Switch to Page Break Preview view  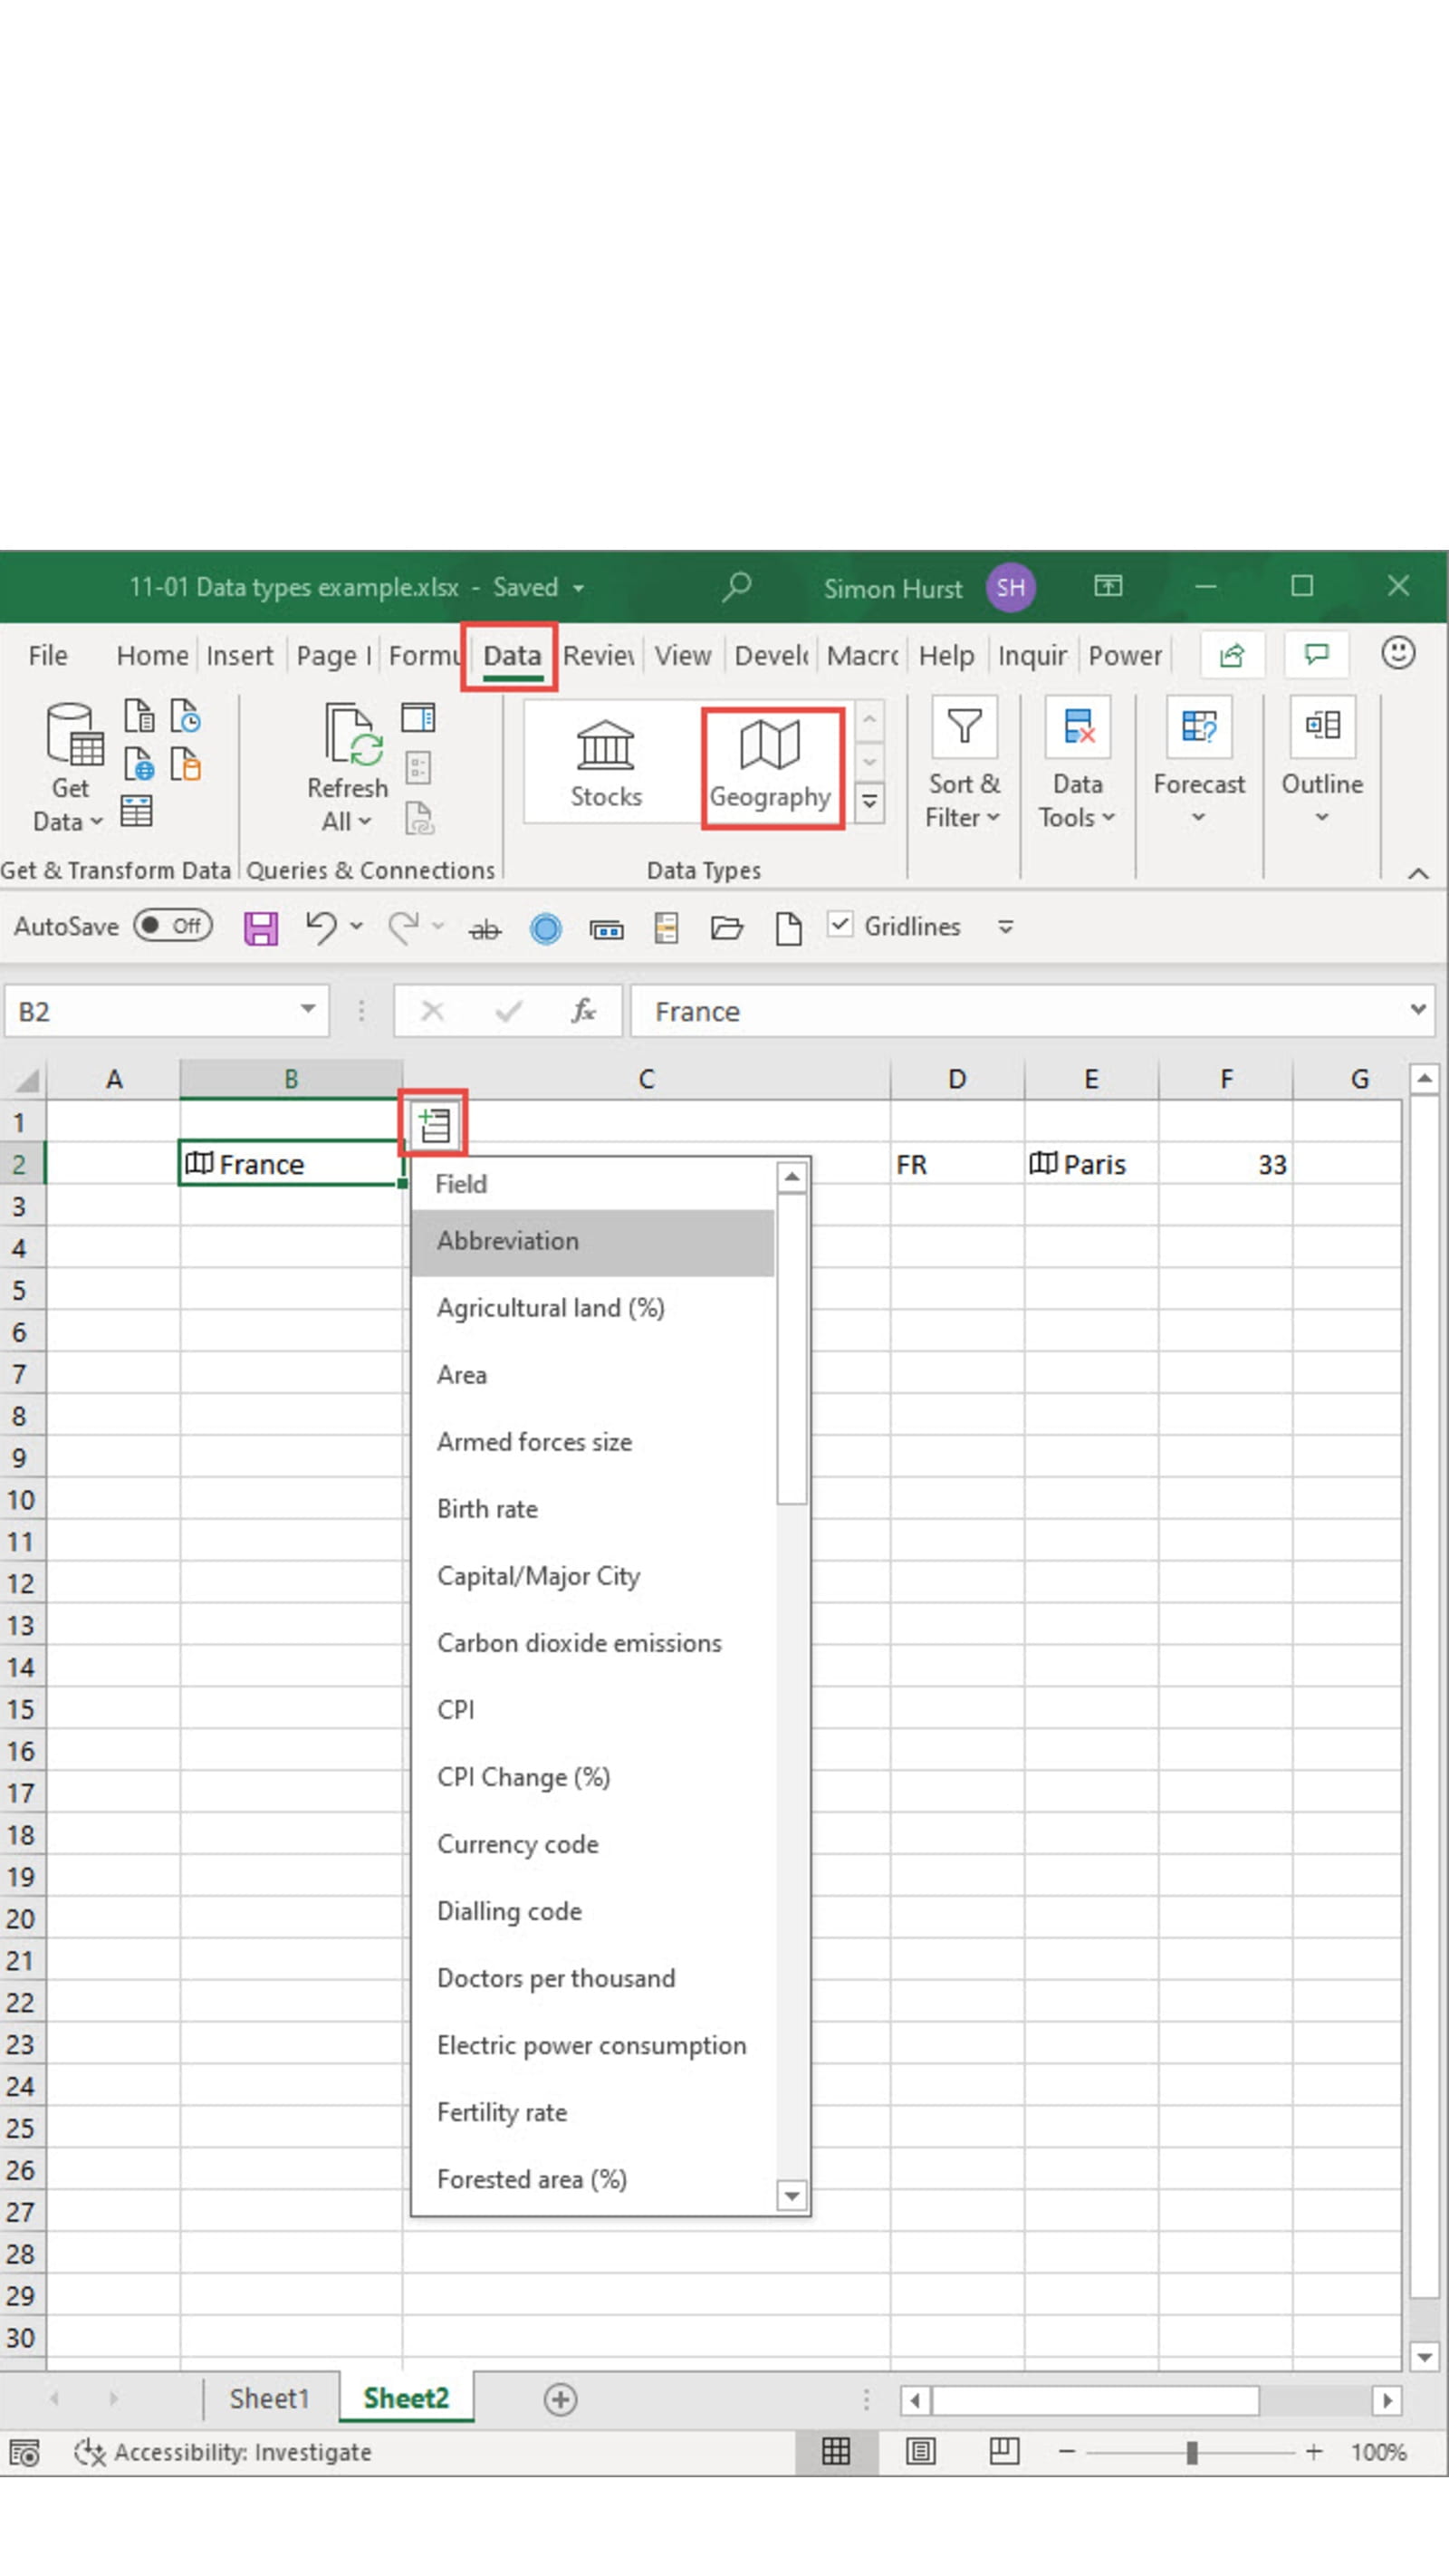pos(1004,2451)
